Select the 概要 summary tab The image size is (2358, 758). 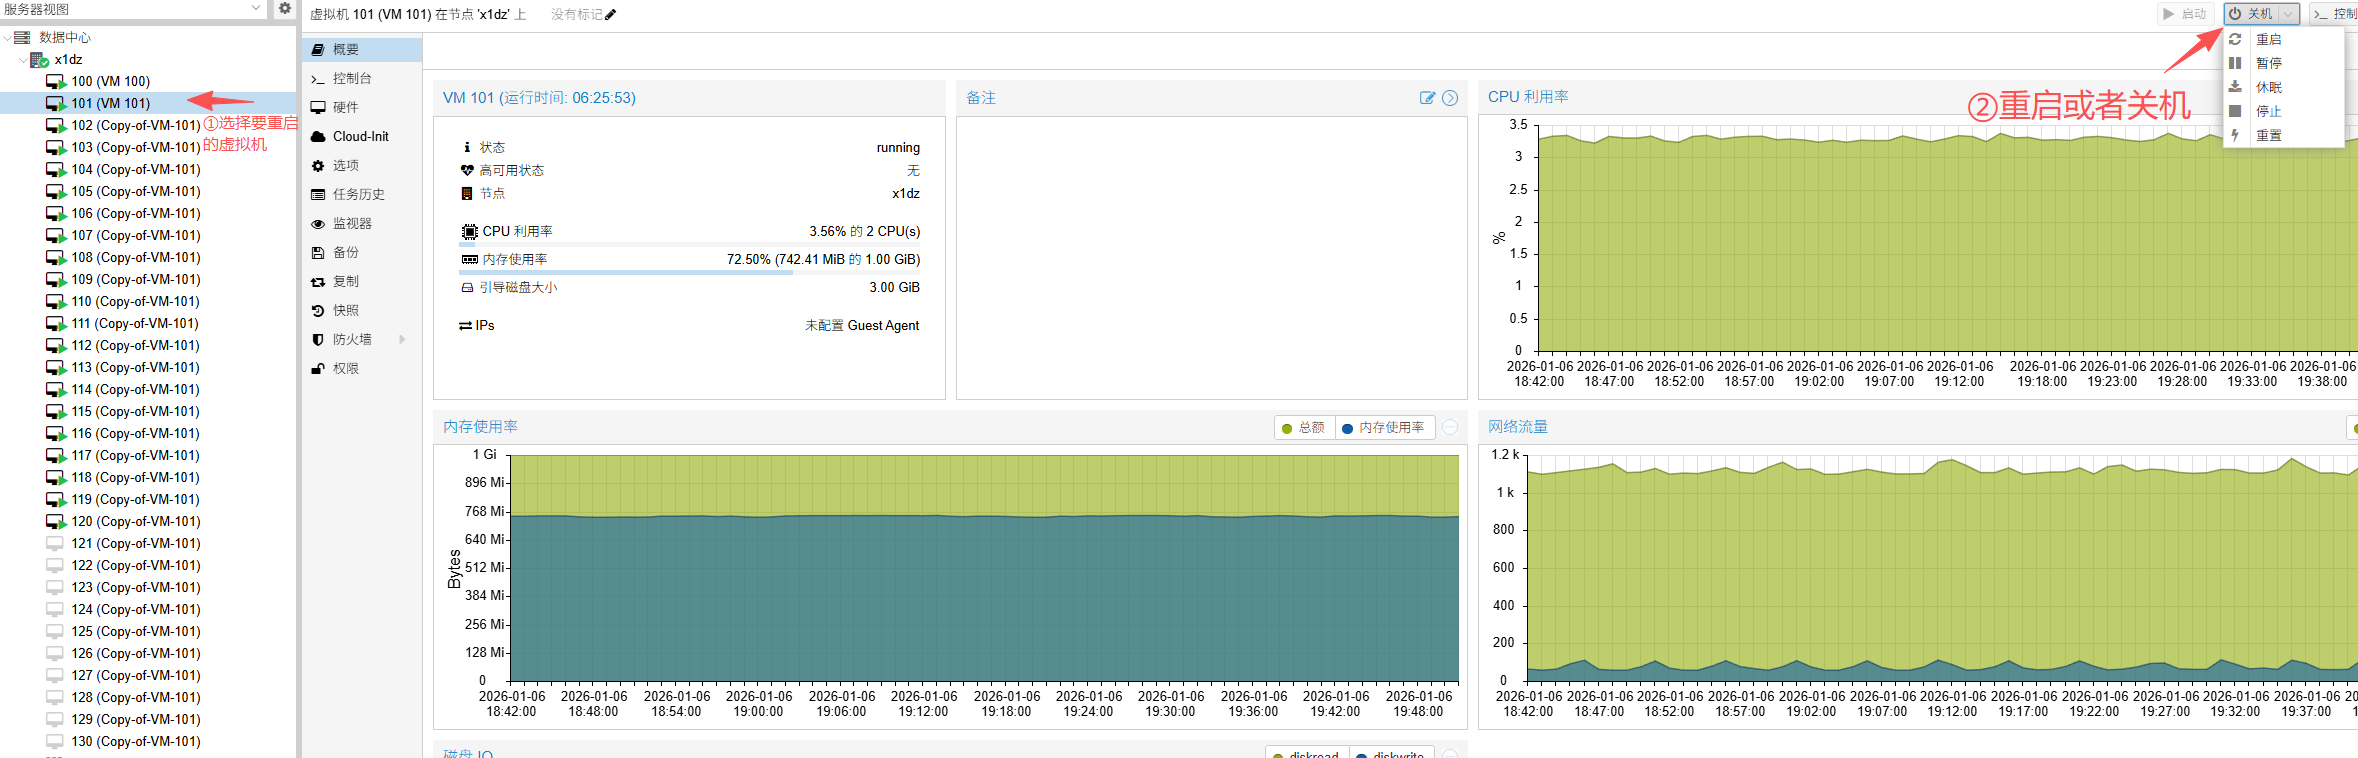pyautogui.click(x=345, y=49)
